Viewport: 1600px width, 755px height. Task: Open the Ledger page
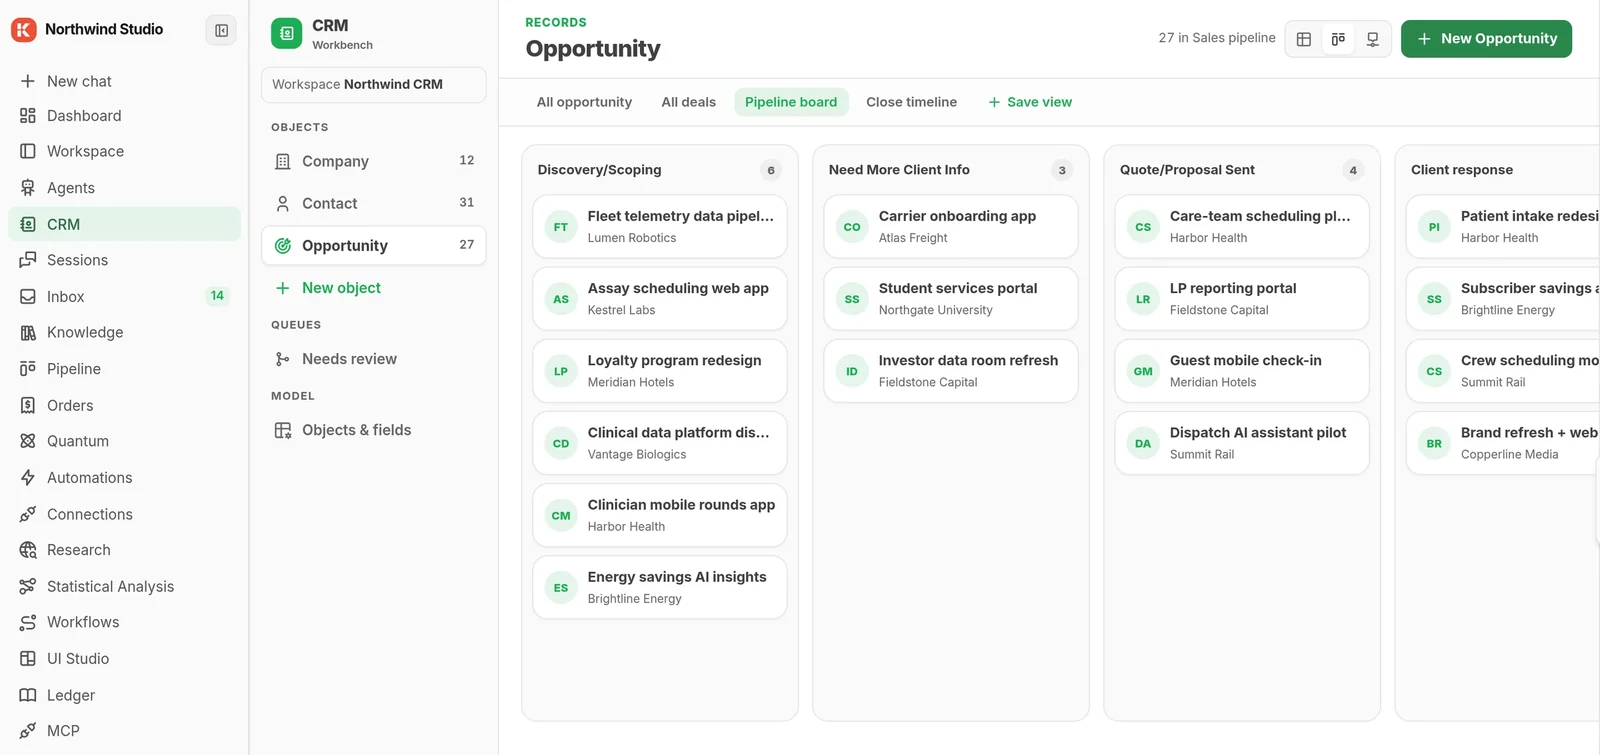click(x=124, y=695)
